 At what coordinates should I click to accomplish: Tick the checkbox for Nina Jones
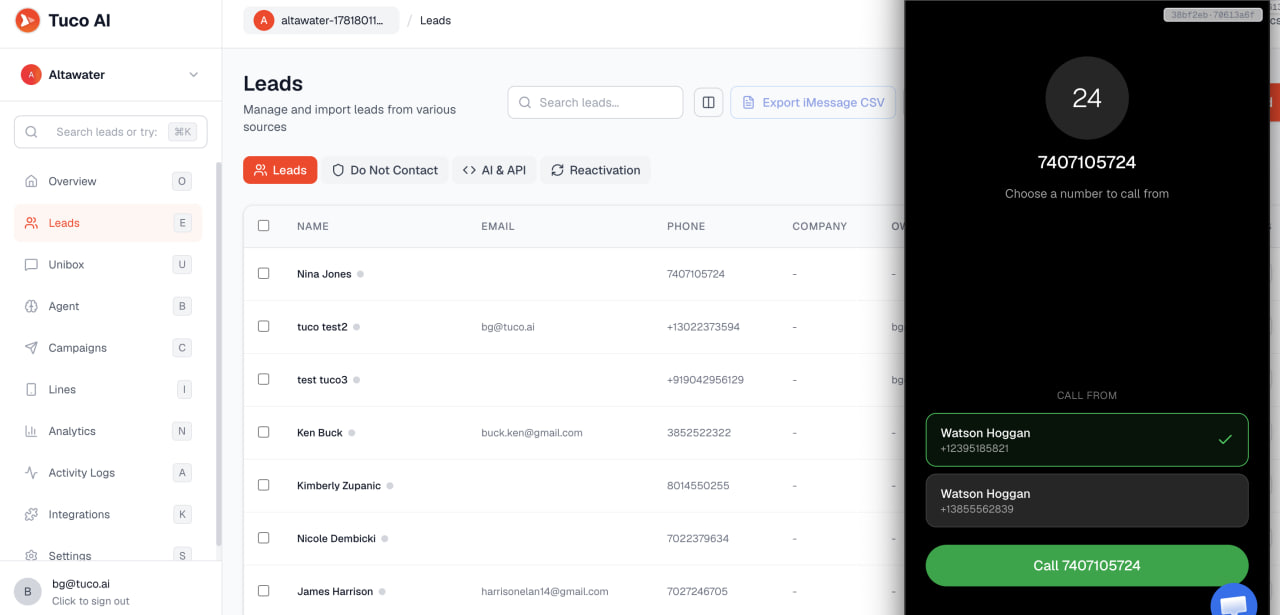point(264,273)
